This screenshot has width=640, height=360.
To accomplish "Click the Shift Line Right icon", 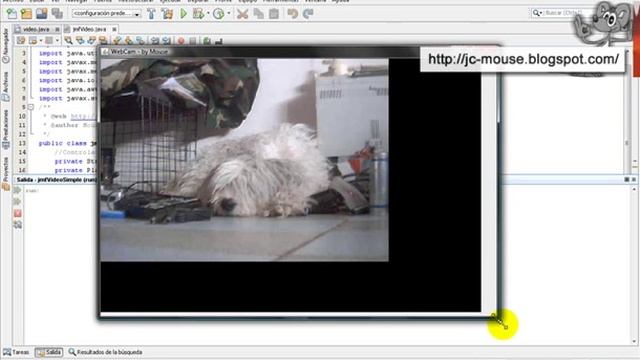I will point(166,40).
